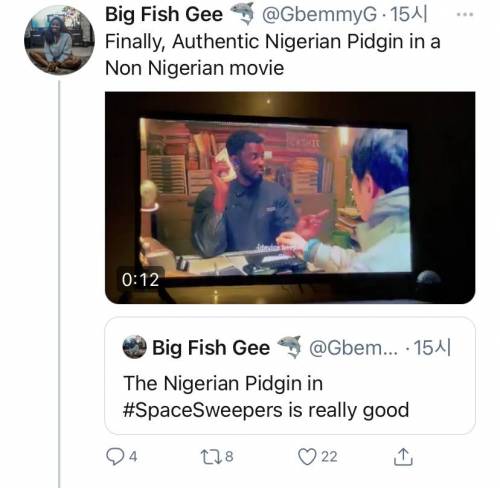View the retweet count of 8
500x488 pixels.
(229, 456)
